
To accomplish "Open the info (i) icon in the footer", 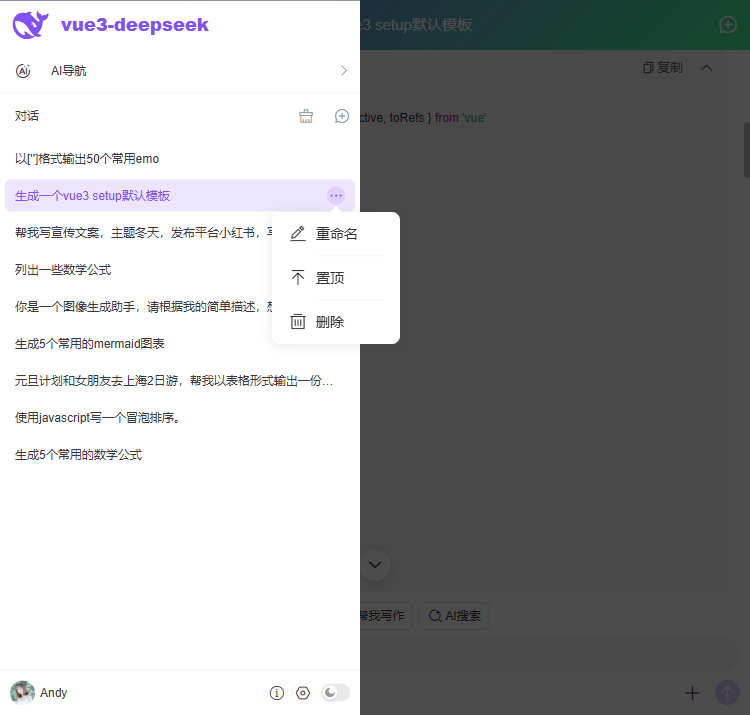I will [x=276, y=693].
